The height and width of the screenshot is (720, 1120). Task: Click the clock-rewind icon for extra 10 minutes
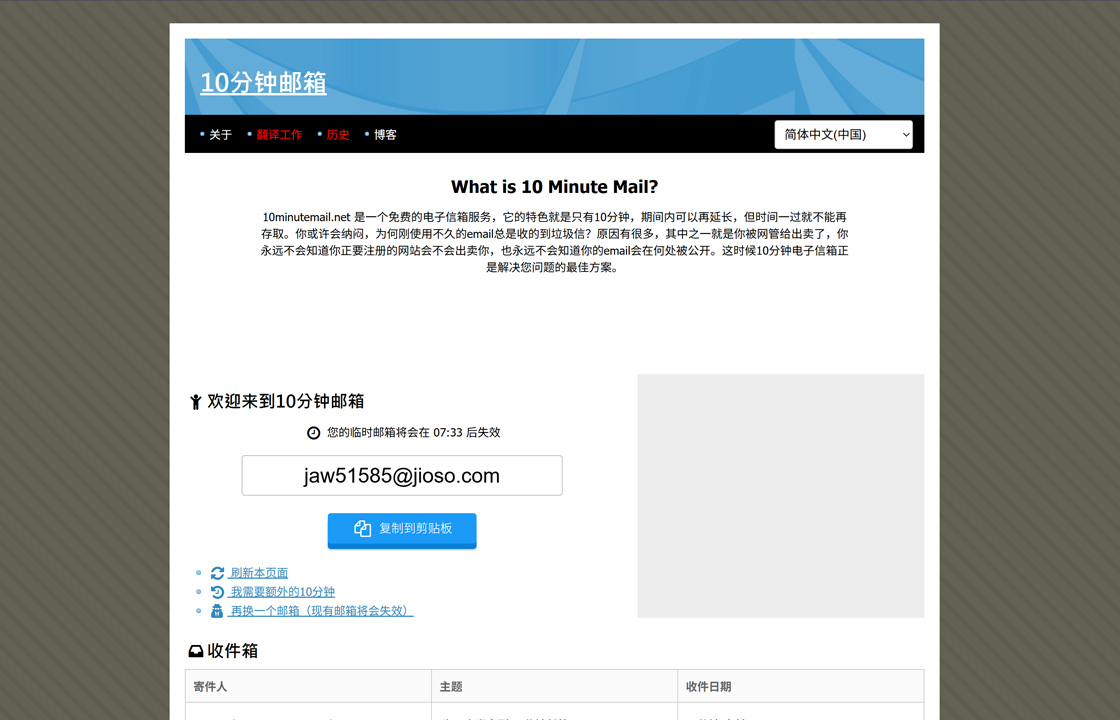[x=217, y=591]
